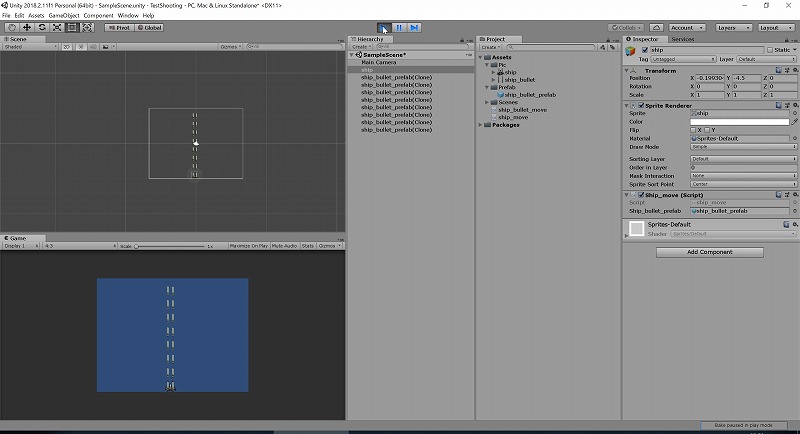
Task: Open the cloud Services icon
Action: [657, 28]
